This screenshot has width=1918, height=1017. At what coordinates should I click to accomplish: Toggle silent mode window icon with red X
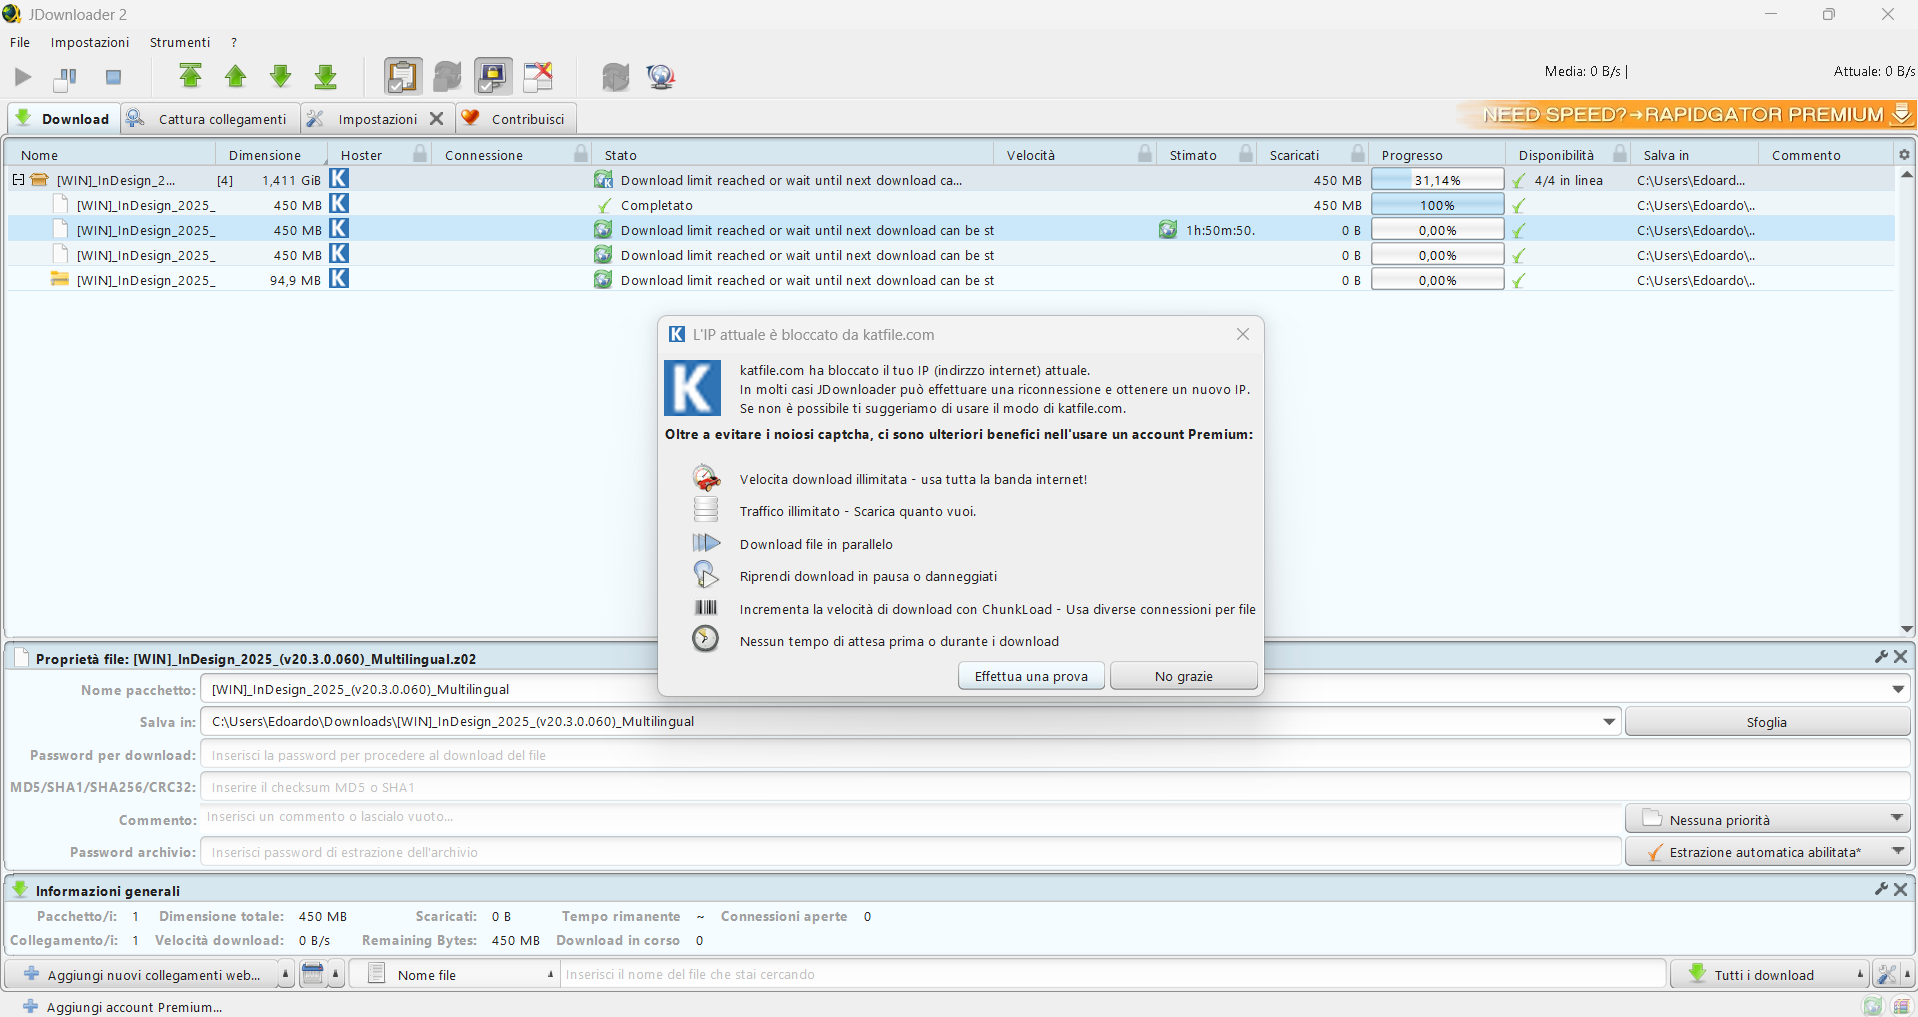(x=538, y=76)
